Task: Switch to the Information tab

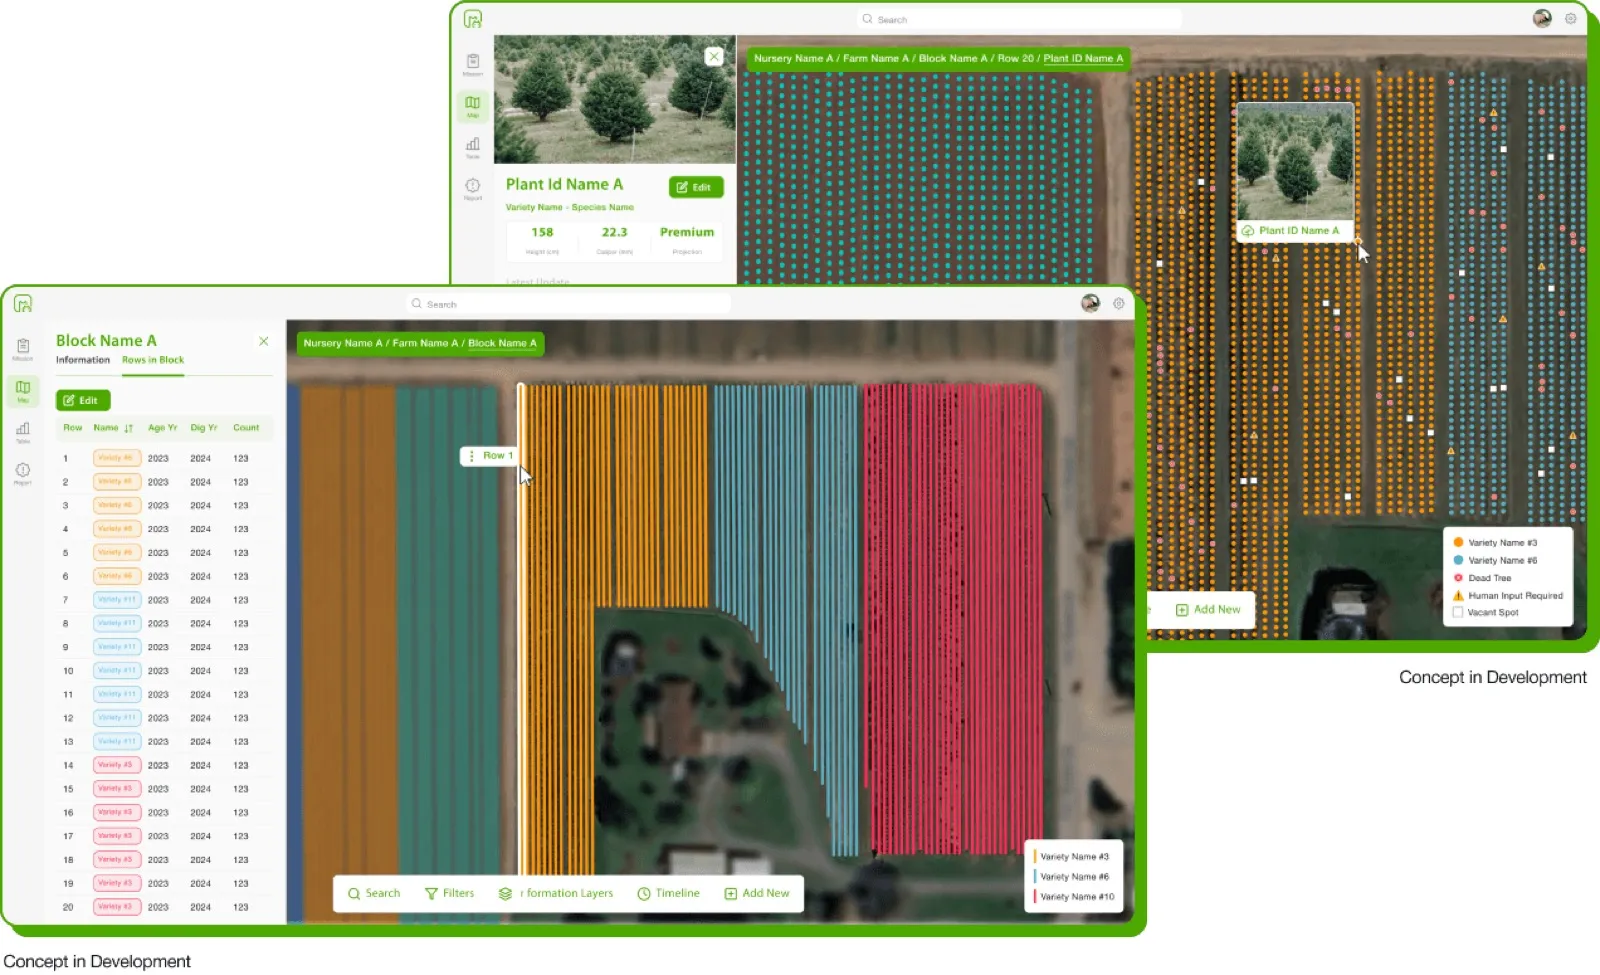Action: (x=83, y=360)
